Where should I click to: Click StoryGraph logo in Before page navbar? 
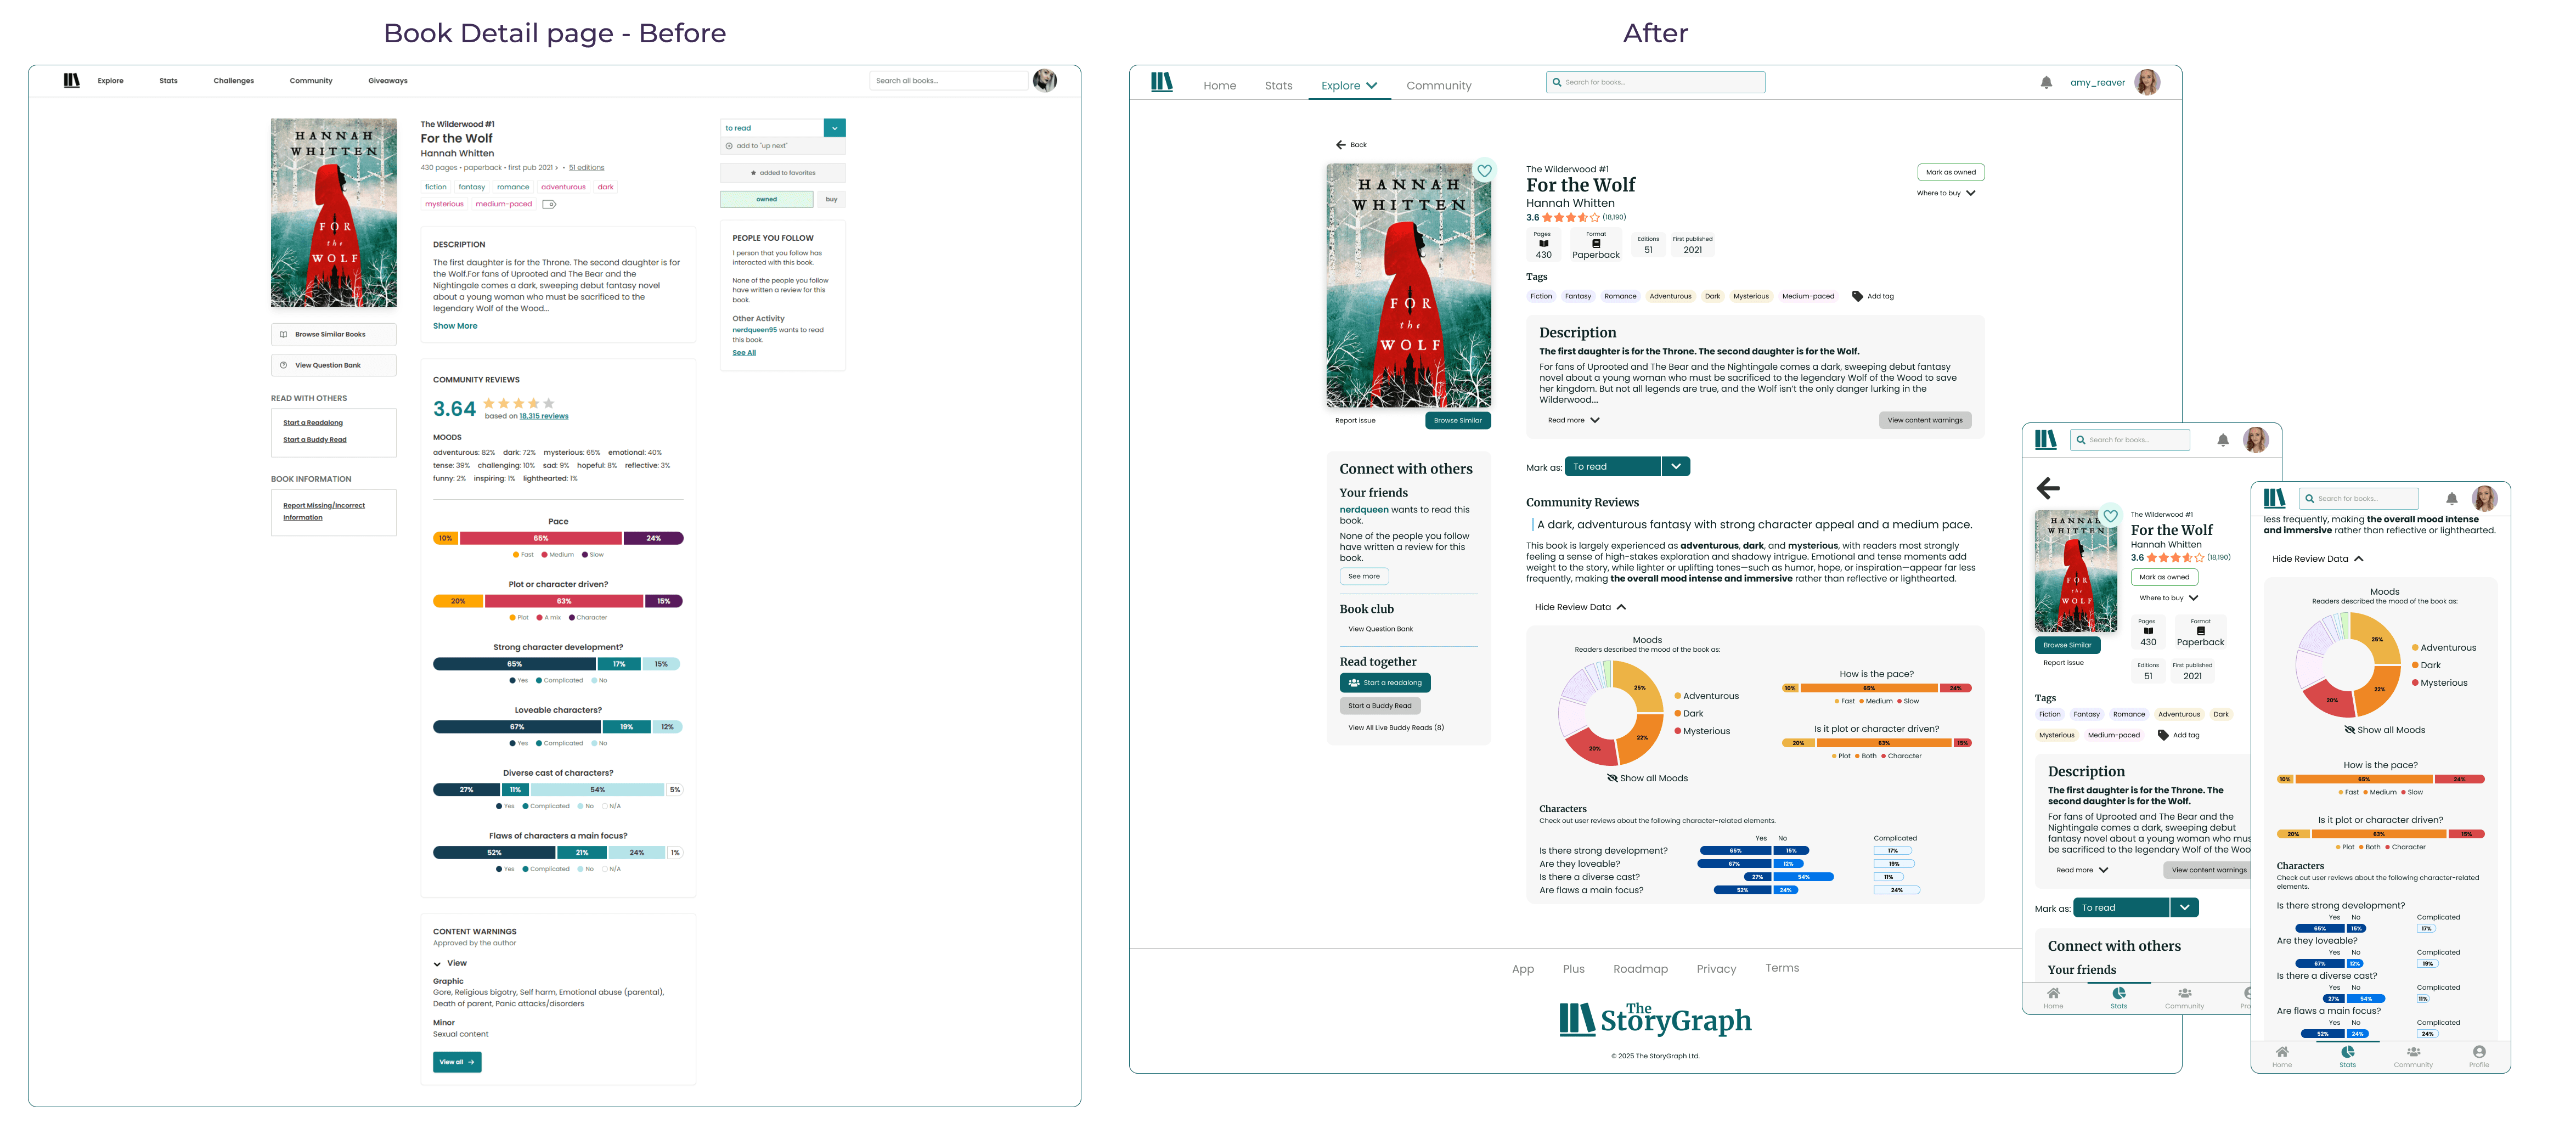coord(72,81)
